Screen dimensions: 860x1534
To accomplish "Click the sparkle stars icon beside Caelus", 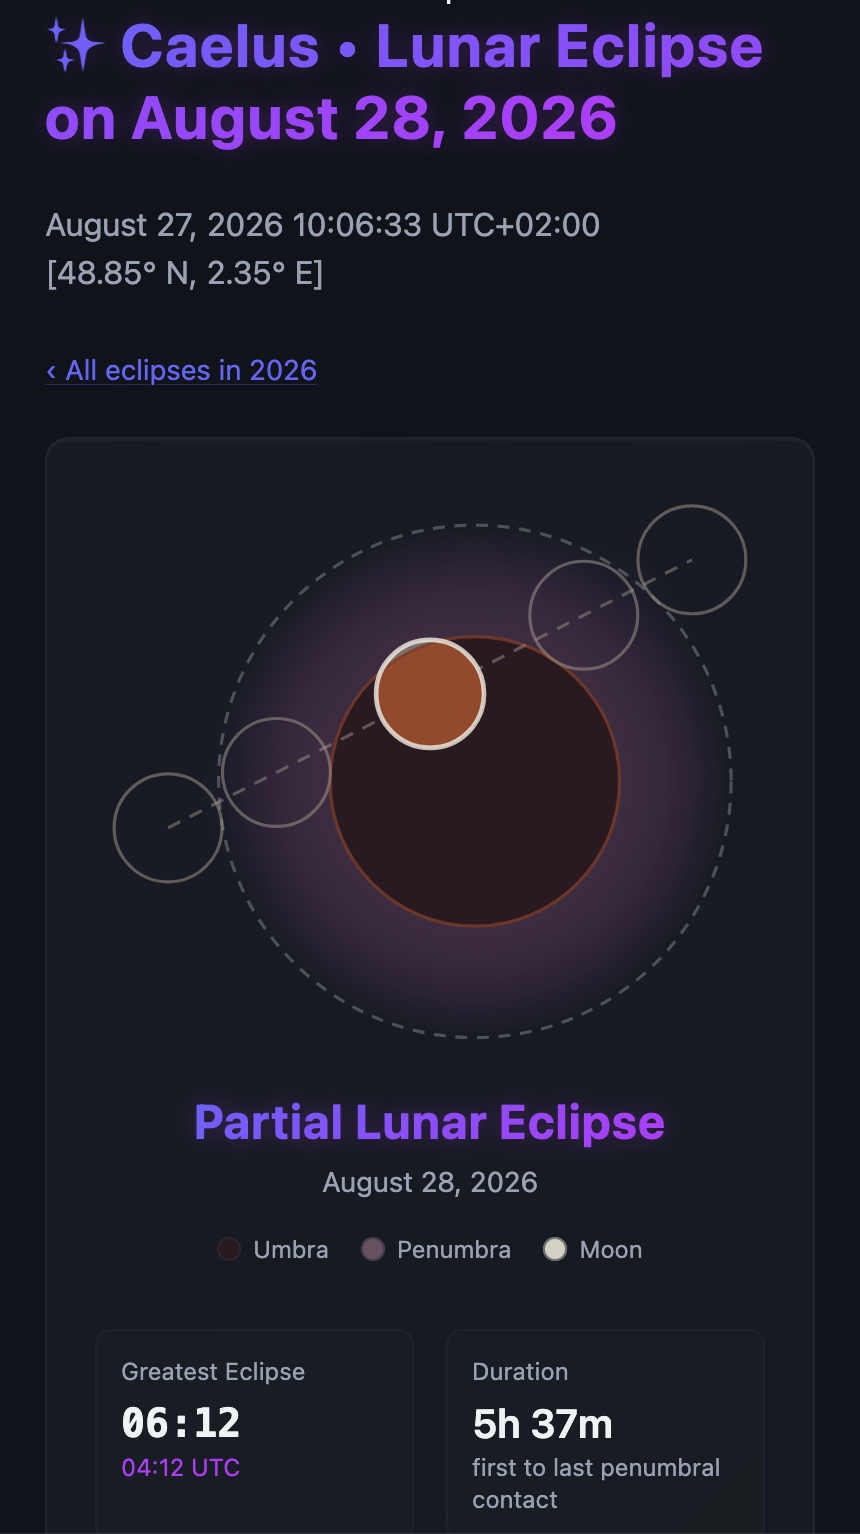I will click(75, 47).
